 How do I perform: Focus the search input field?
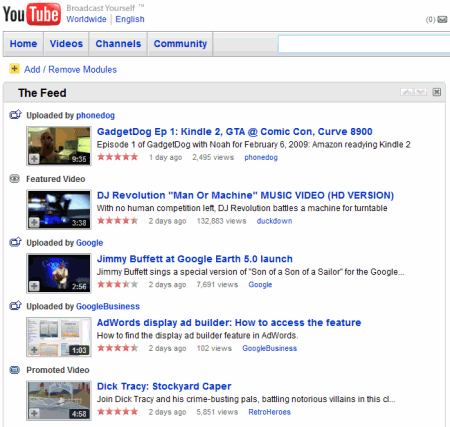click(364, 44)
